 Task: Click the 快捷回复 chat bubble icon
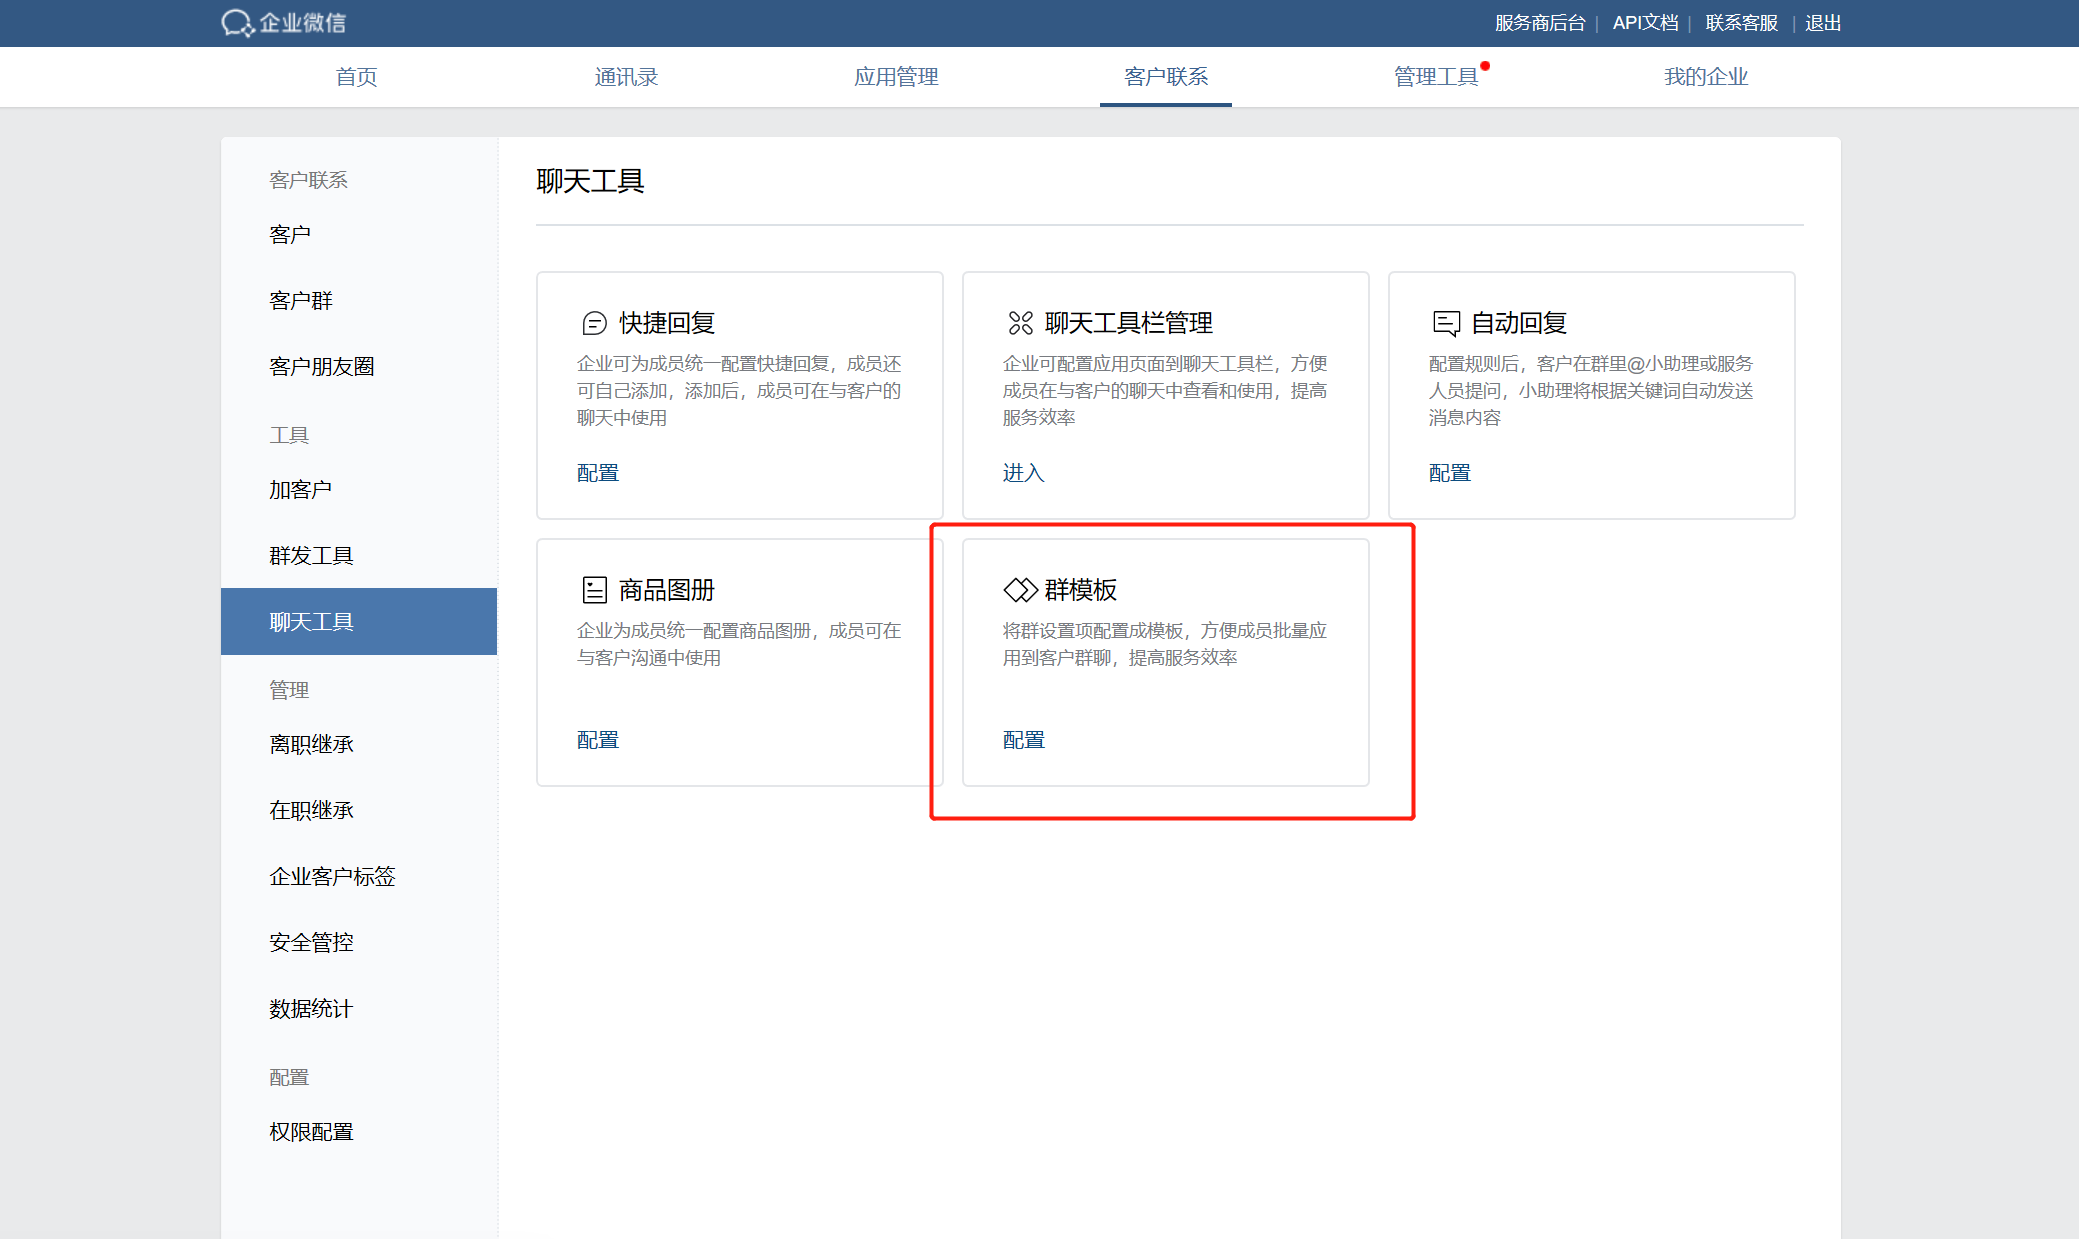594,323
